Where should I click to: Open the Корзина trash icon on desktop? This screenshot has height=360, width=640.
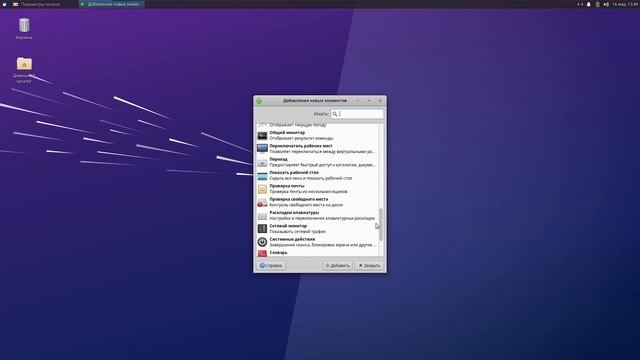click(x=24, y=25)
